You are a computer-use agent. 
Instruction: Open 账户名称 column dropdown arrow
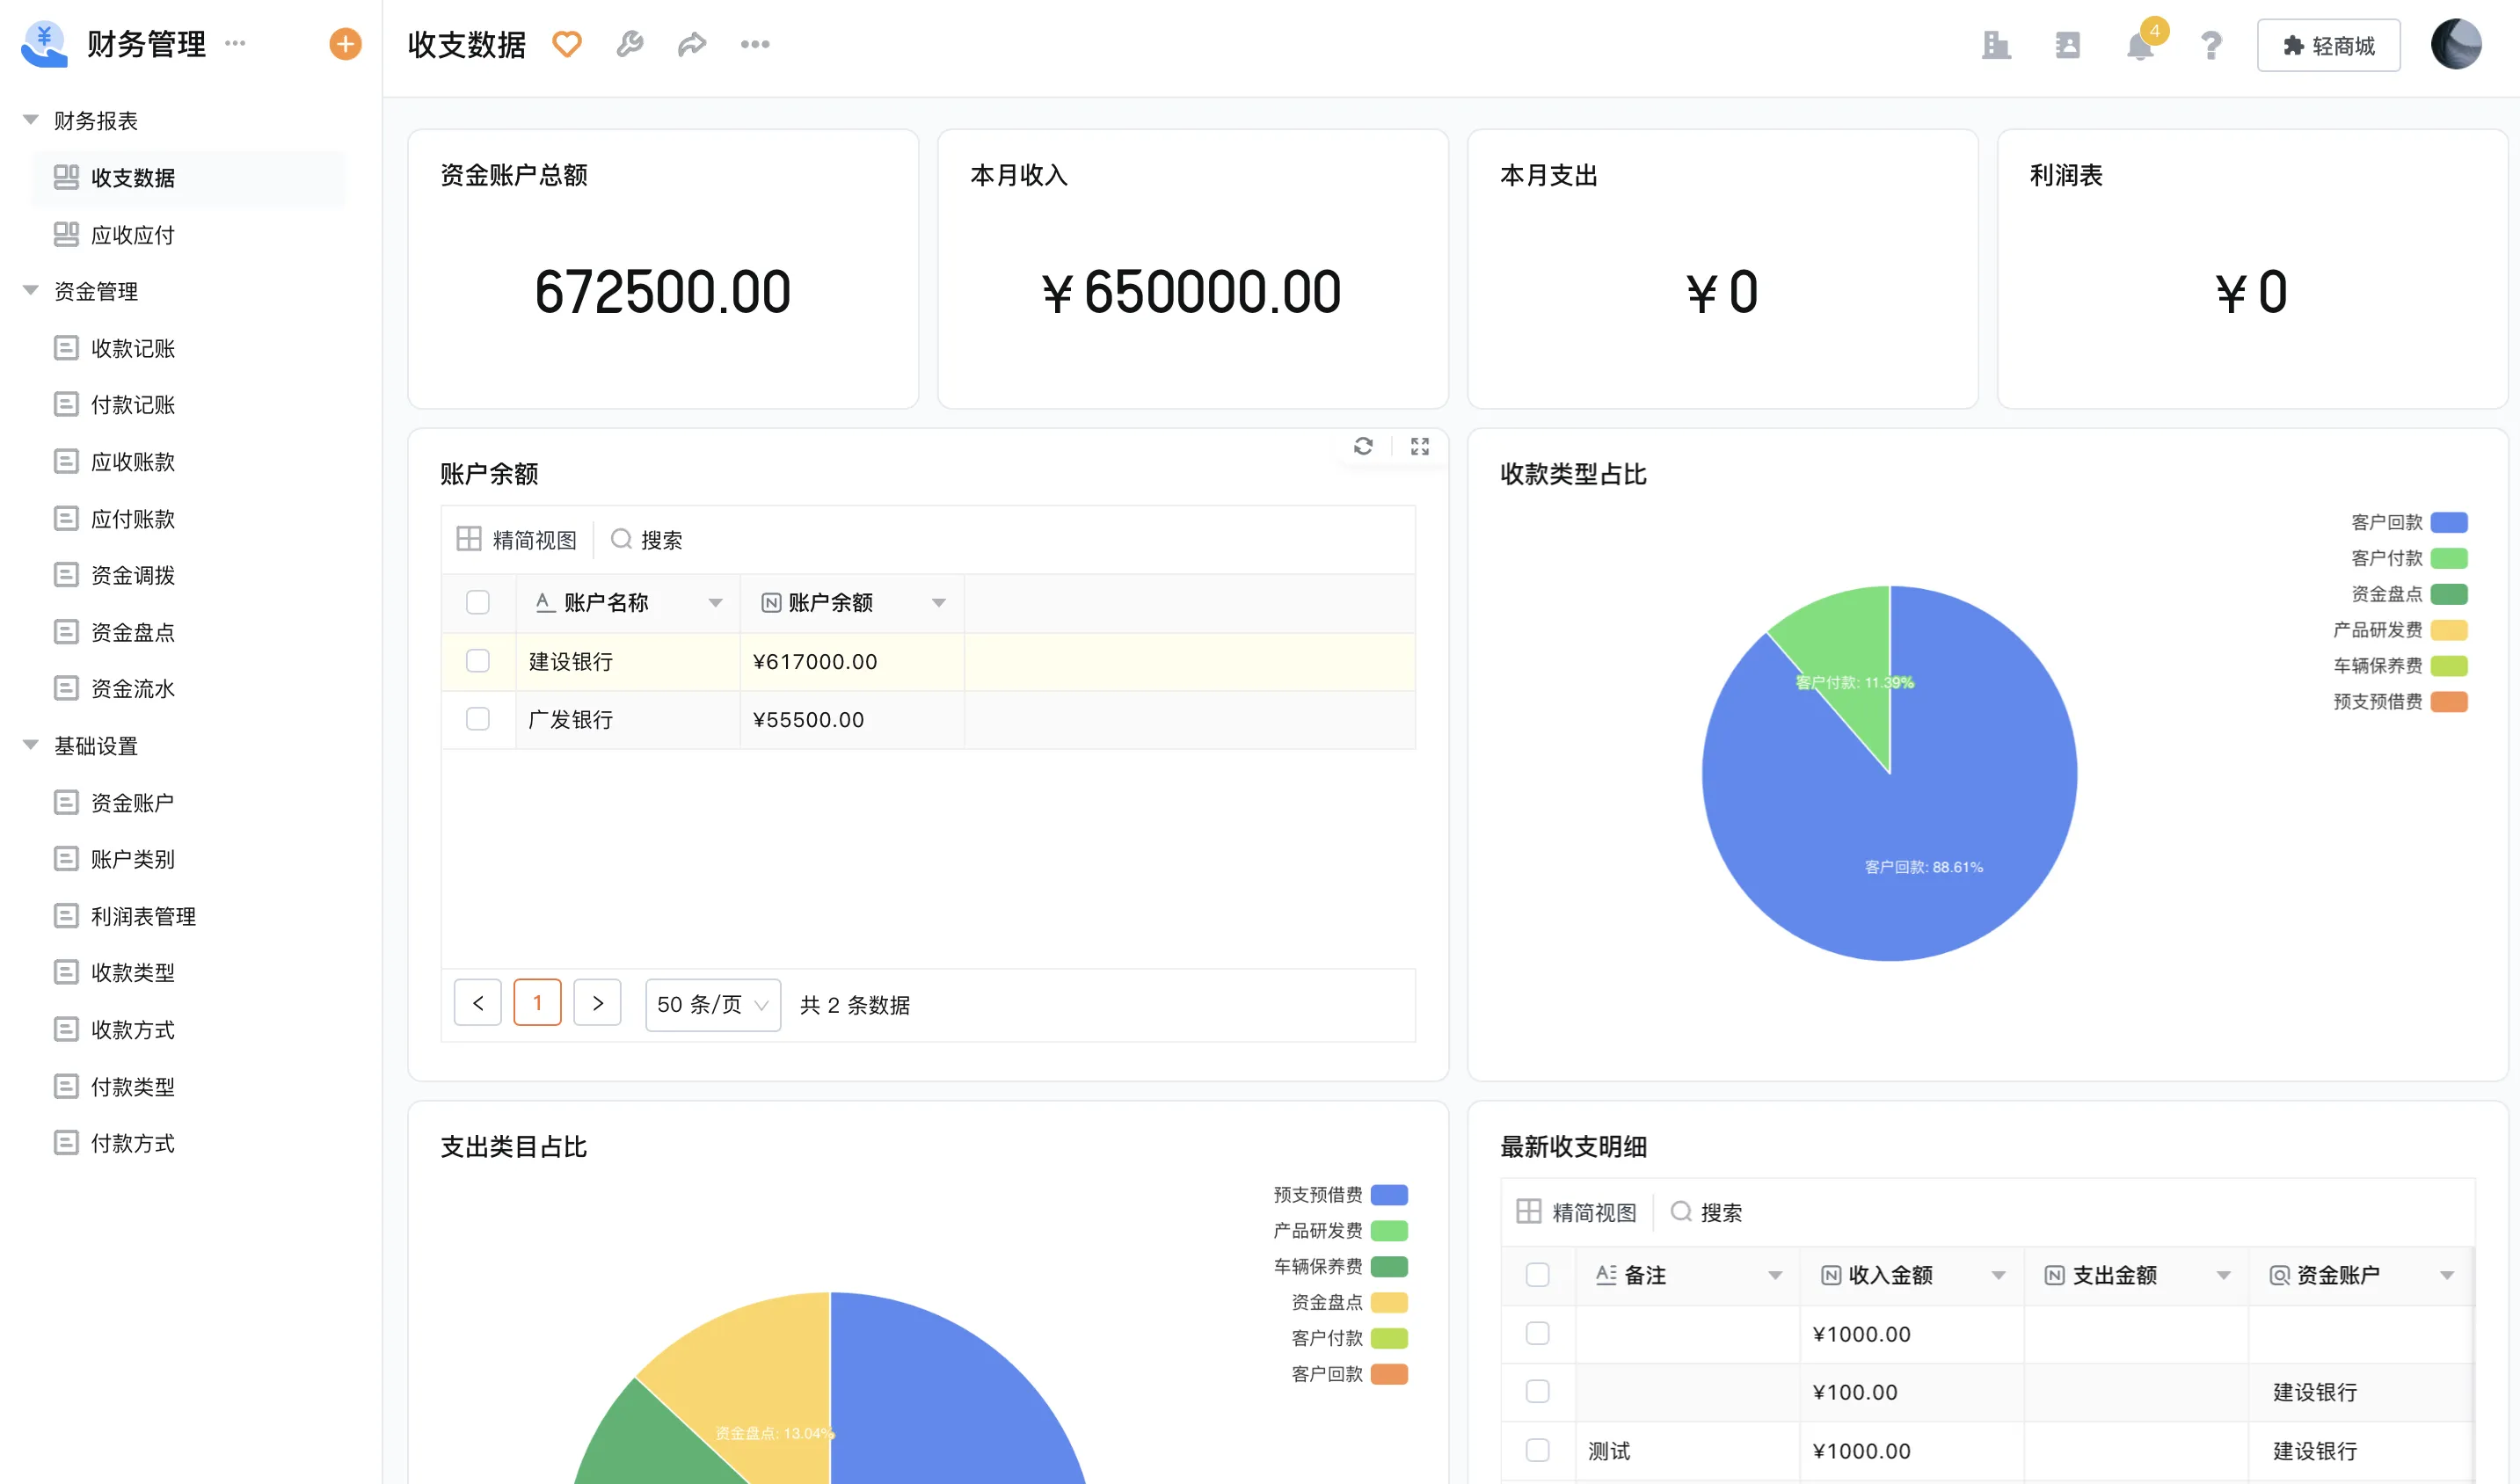click(715, 602)
